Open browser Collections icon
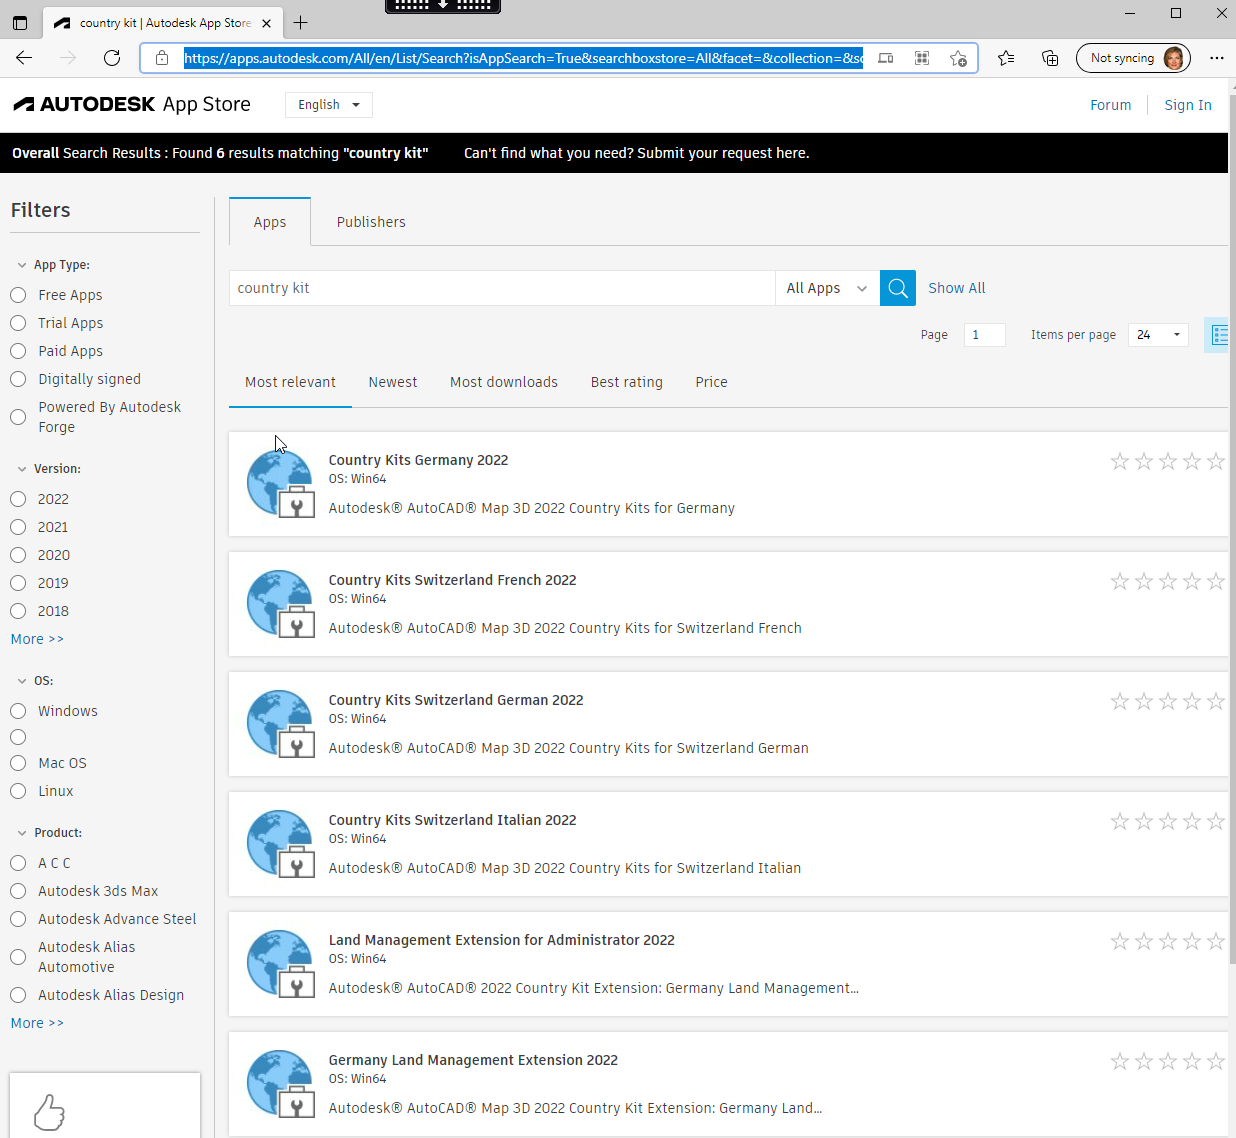 tap(1050, 58)
